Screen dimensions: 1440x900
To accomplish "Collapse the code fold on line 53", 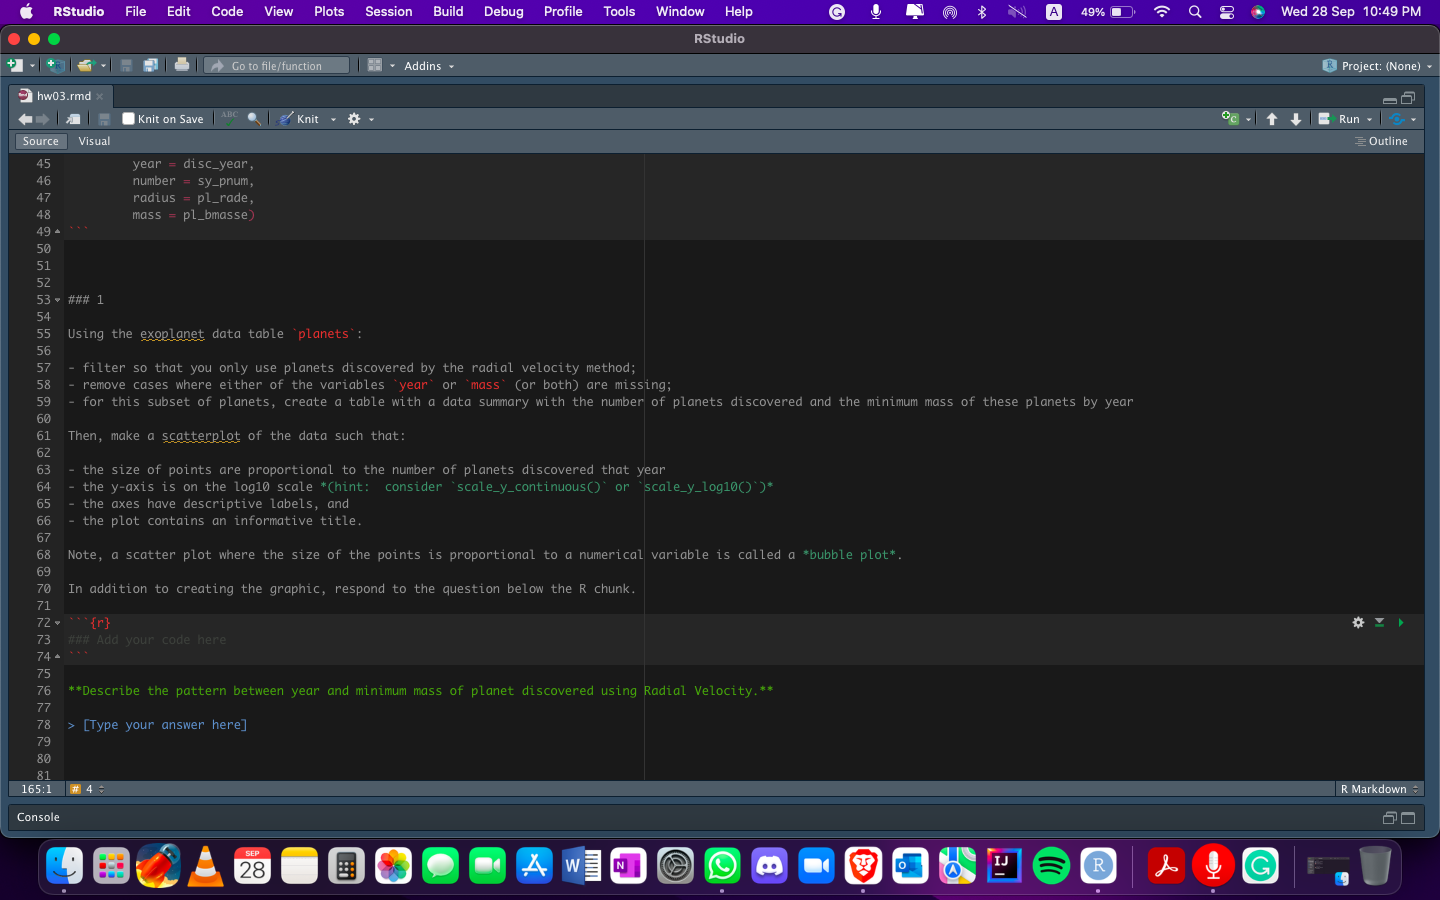I will tap(57, 300).
